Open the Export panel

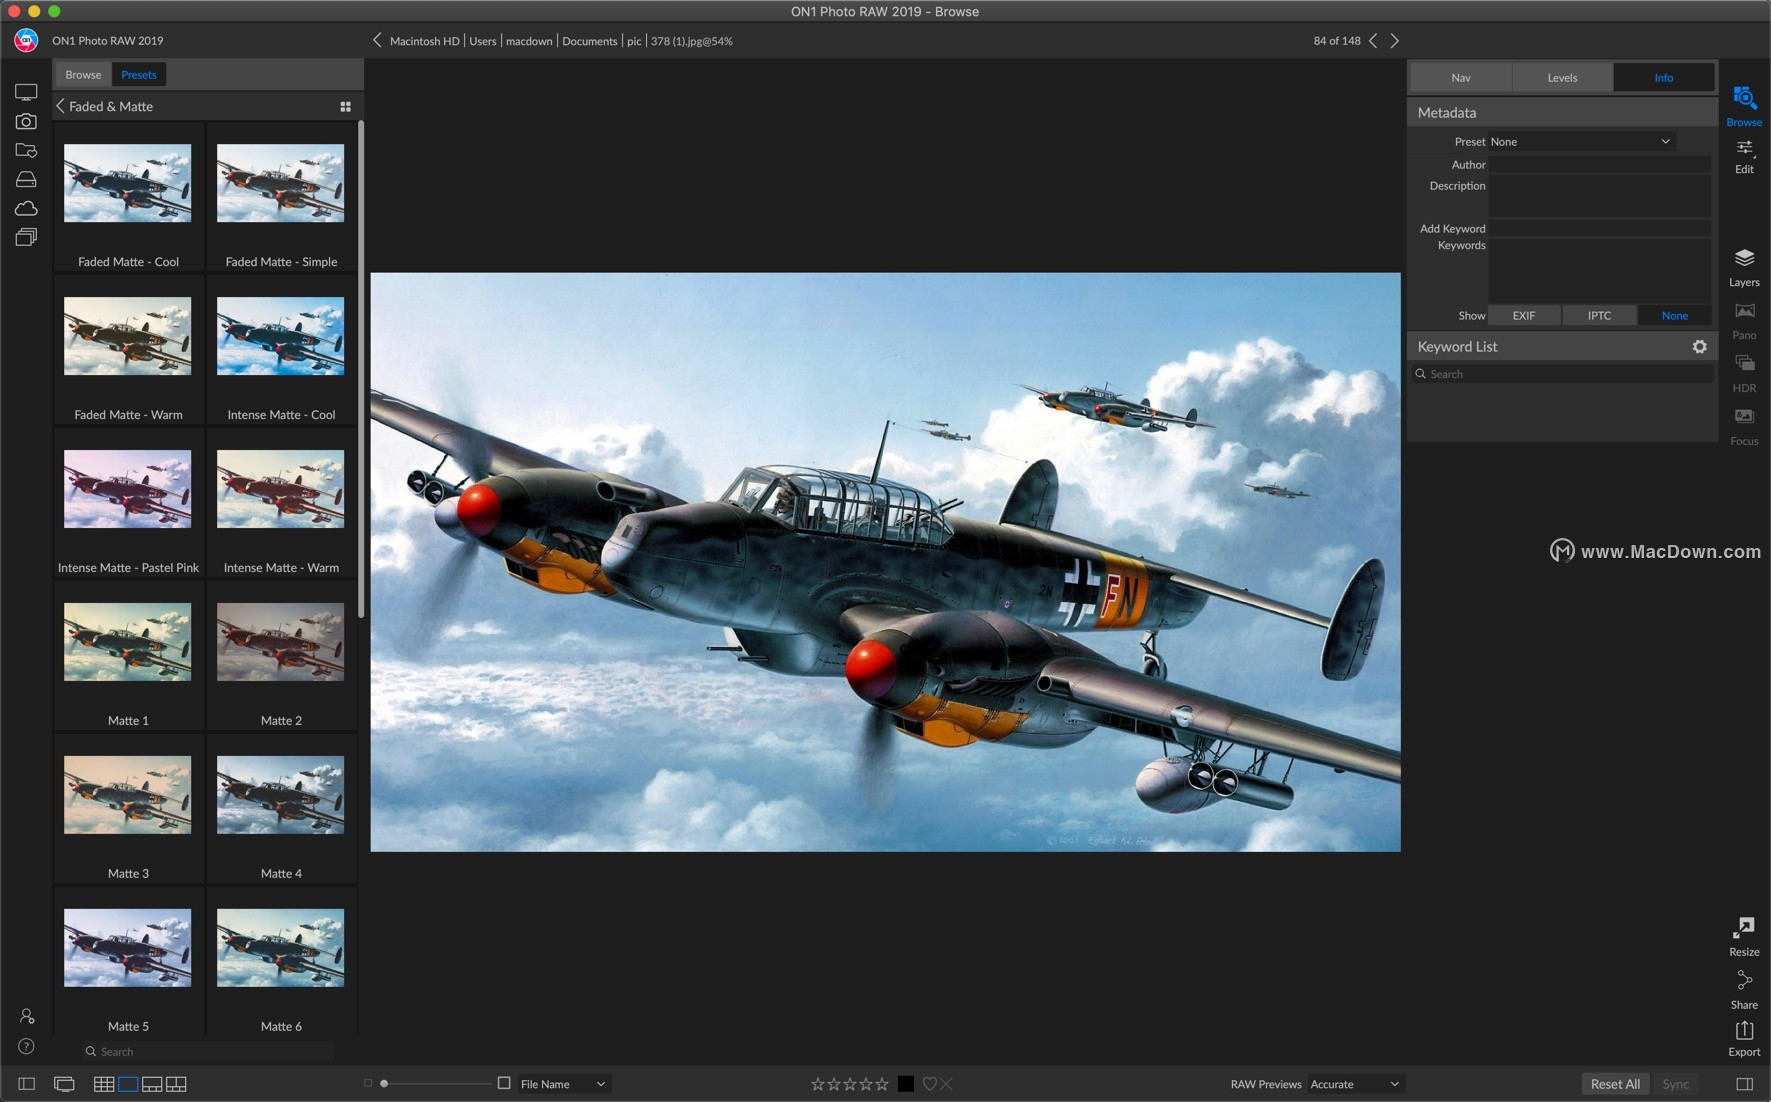(x=1744, y=1038)
